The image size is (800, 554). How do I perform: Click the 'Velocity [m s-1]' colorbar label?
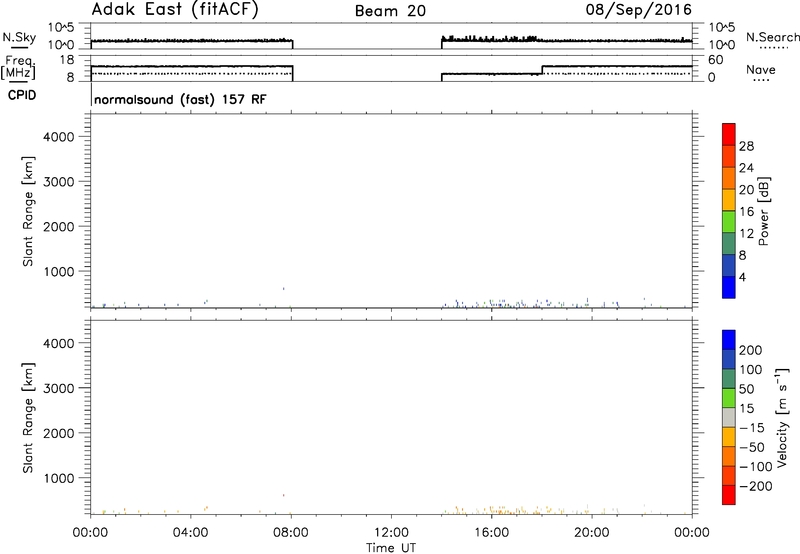click(x=782, y=417)
